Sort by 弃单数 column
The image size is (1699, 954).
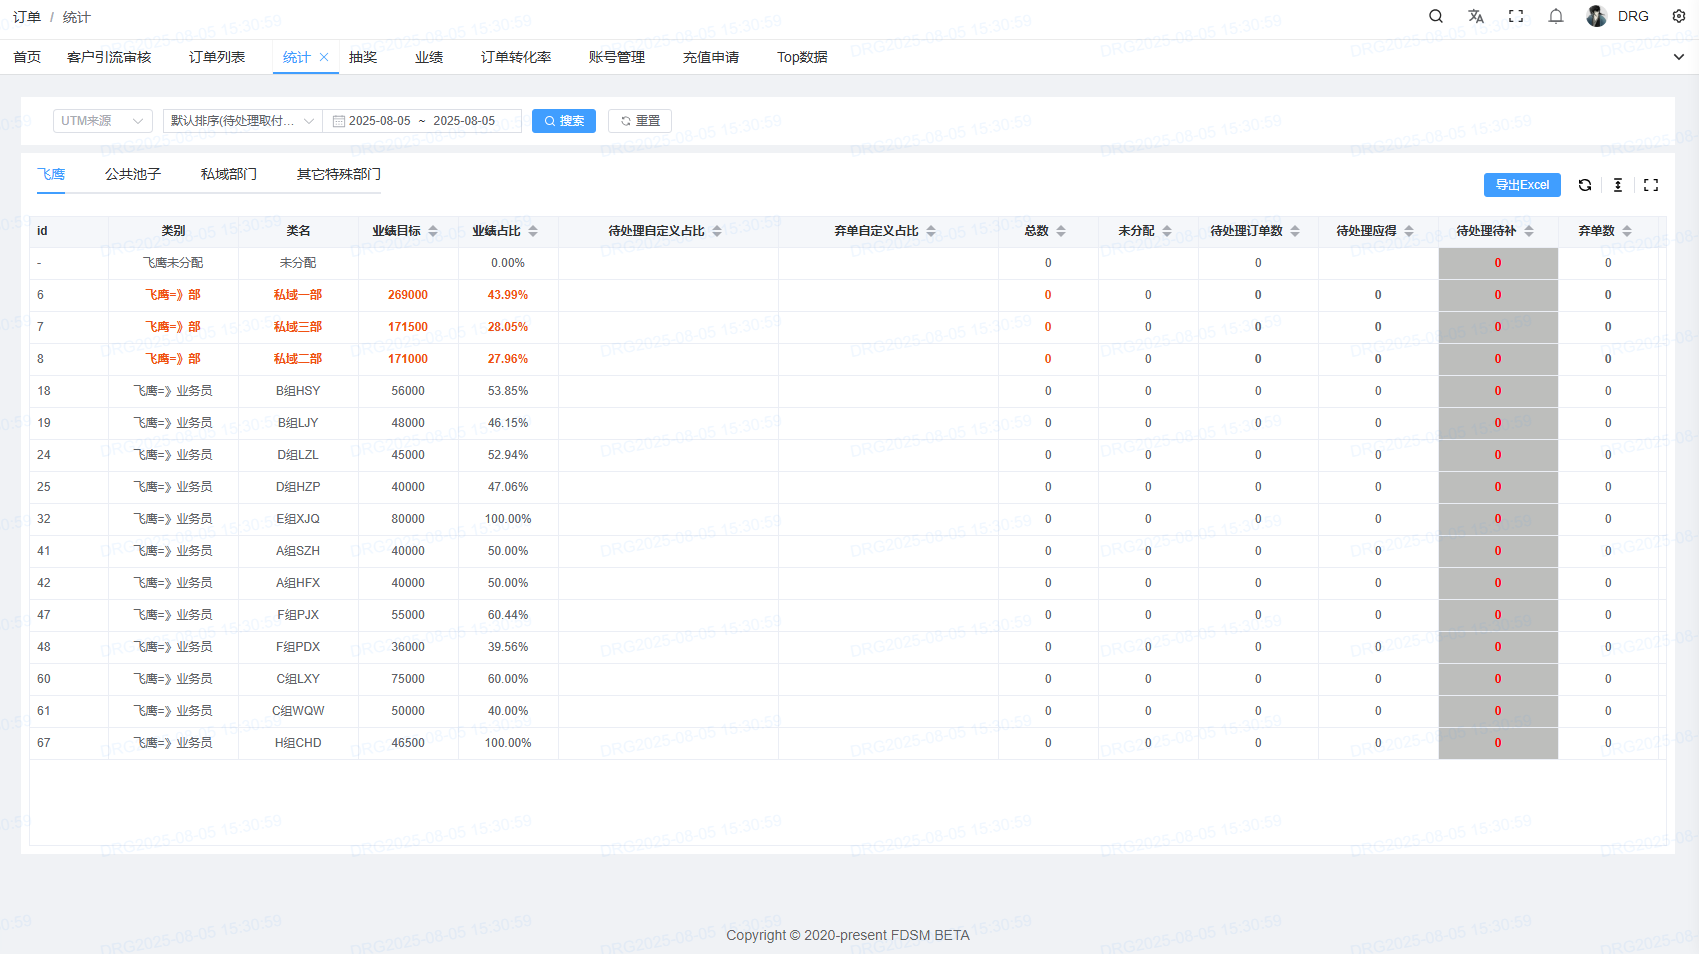coord(1627,231)
